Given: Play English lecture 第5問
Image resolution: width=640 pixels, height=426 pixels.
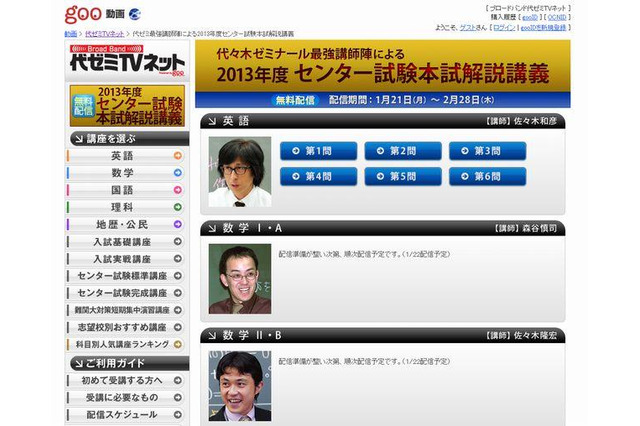Looking at the screenshot, I should point(403,177).
